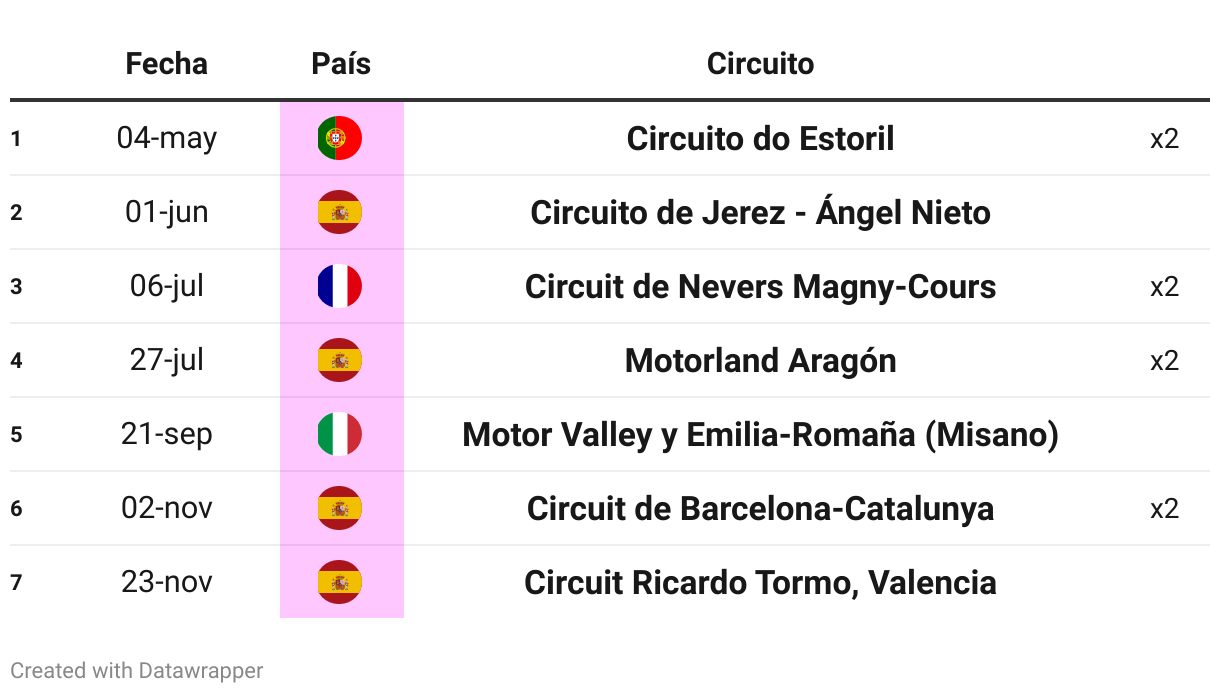Image resolution: width=1220 pixels, height=694 pixels.
Task: Click the Portugal flag icon in row 1
Action: [340, 138]
